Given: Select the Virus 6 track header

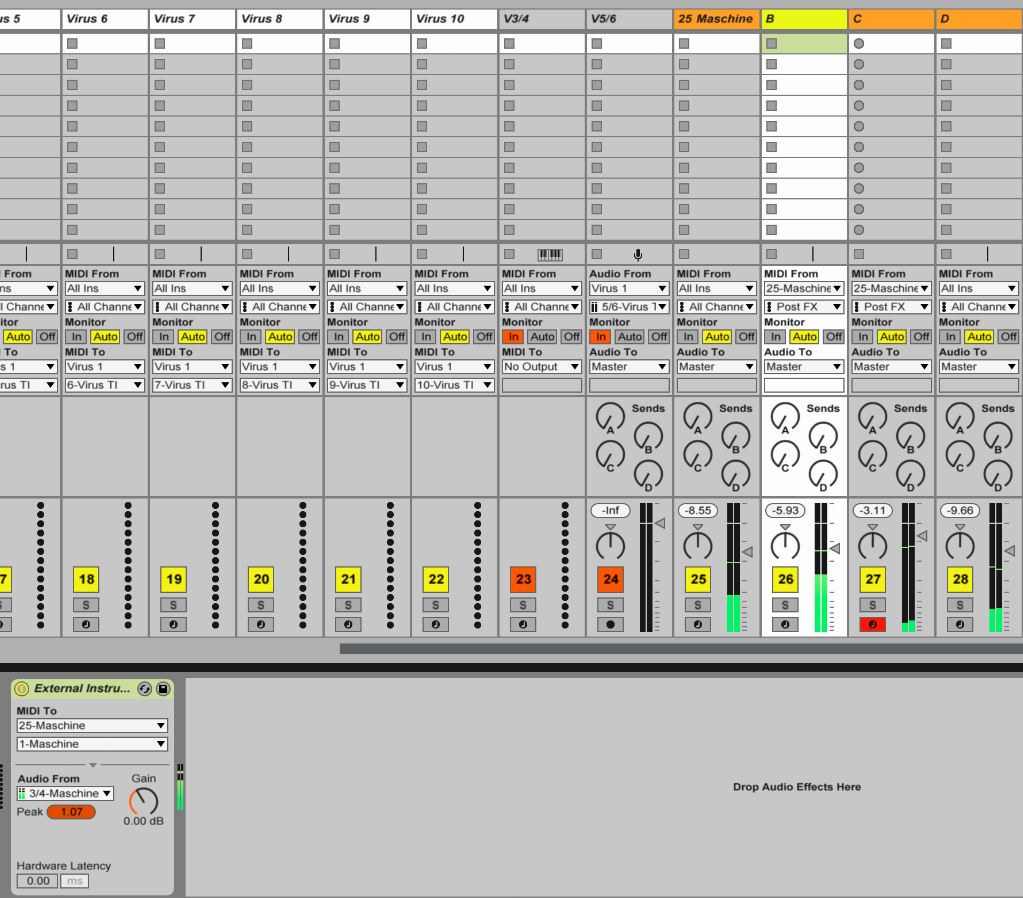Looking at the screenshot, I should pos(105,19).
